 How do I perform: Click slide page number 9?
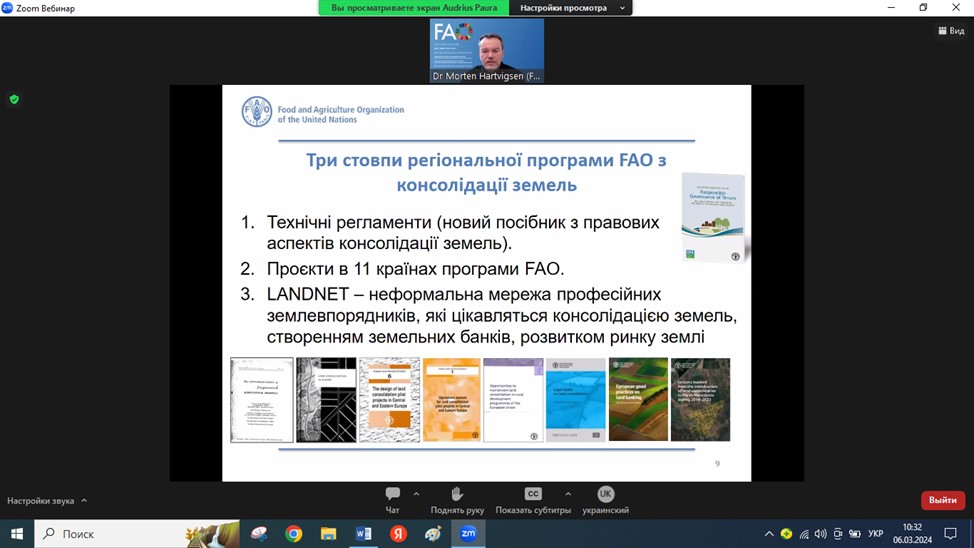point(717,464)
